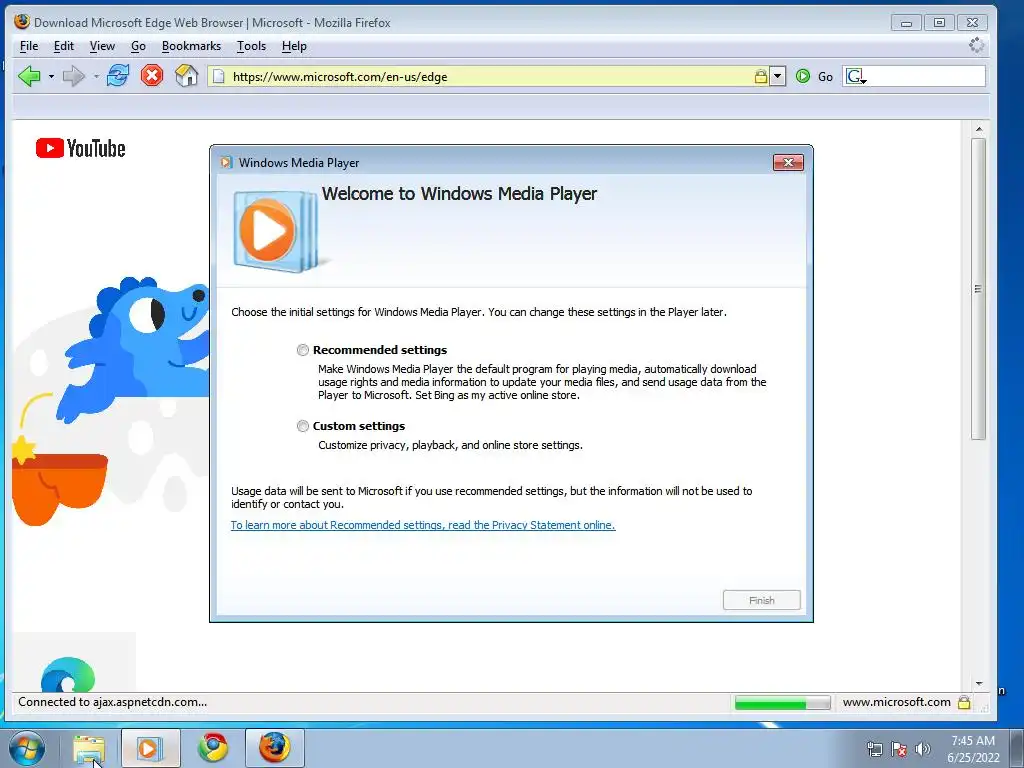Click the large Windows Media Player logo
This screenshot has height=768, width=1024.
pyautogui.click(x=275, y=231)
